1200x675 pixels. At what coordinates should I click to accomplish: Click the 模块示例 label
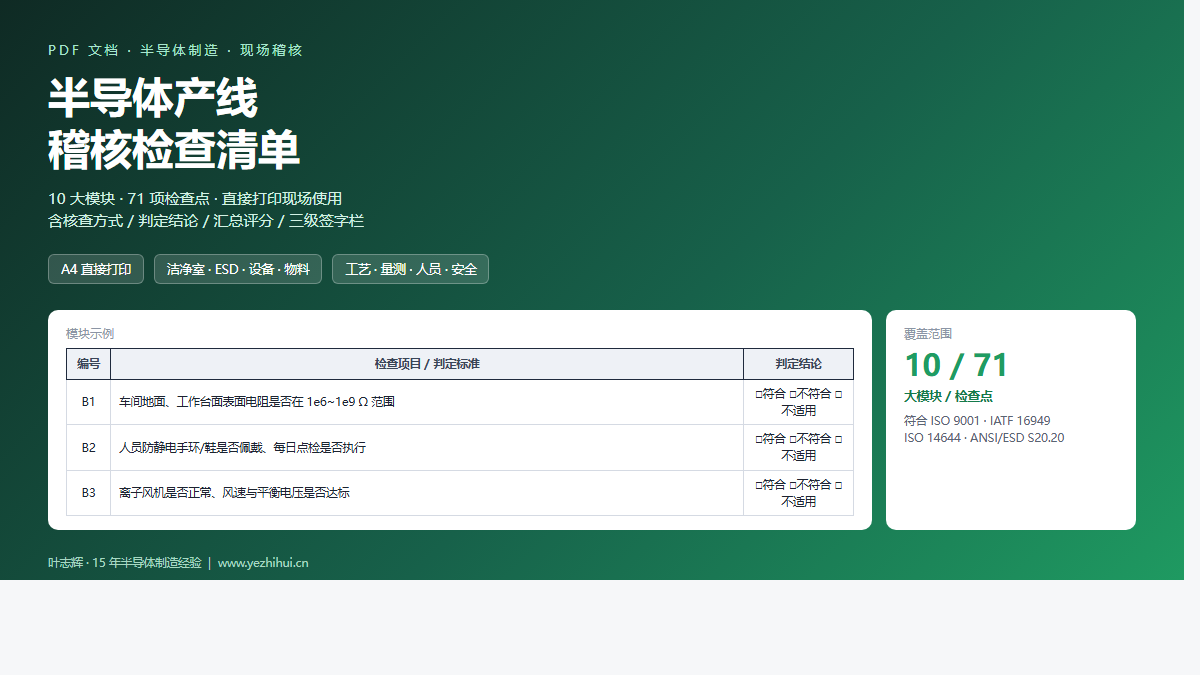pyautogui.click(x=90, y=334)
